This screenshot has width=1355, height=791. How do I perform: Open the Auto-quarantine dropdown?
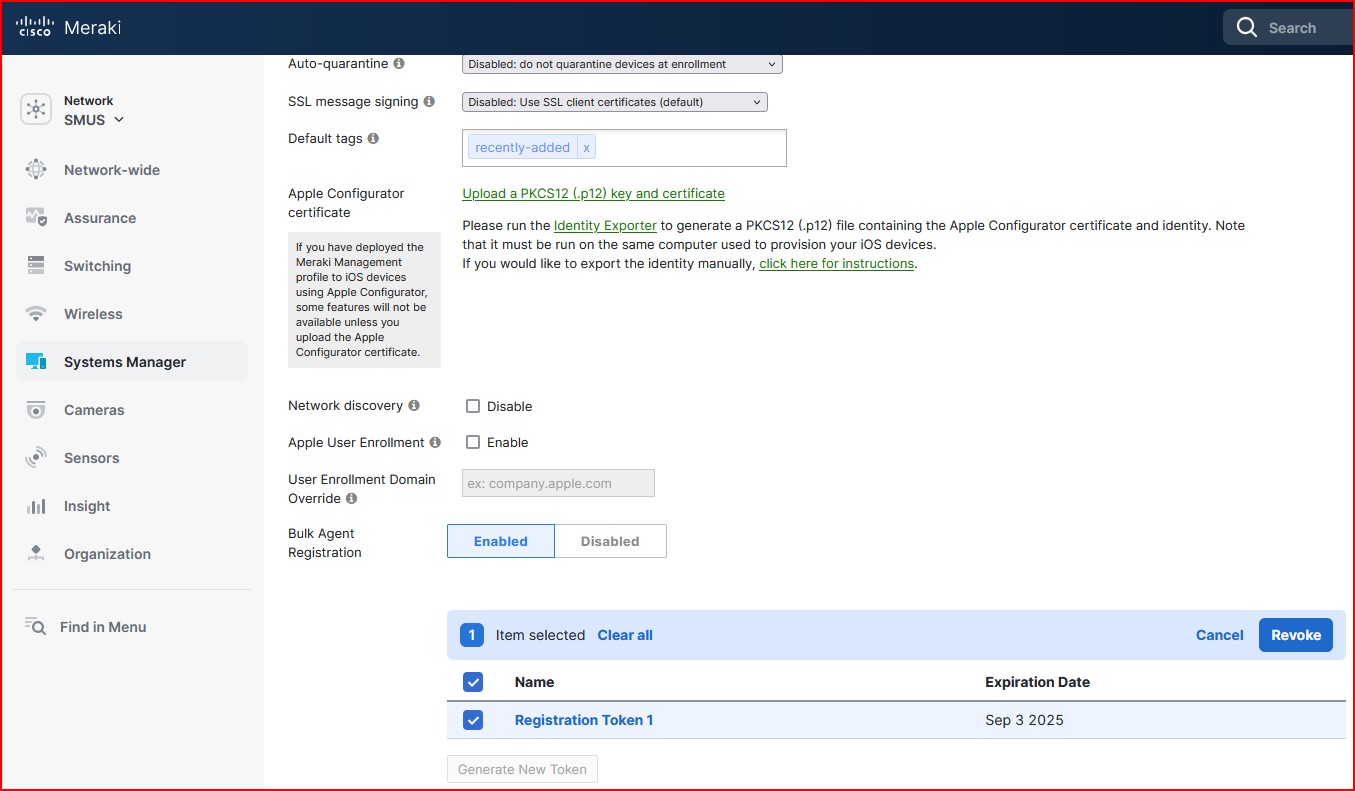(622, 64)
